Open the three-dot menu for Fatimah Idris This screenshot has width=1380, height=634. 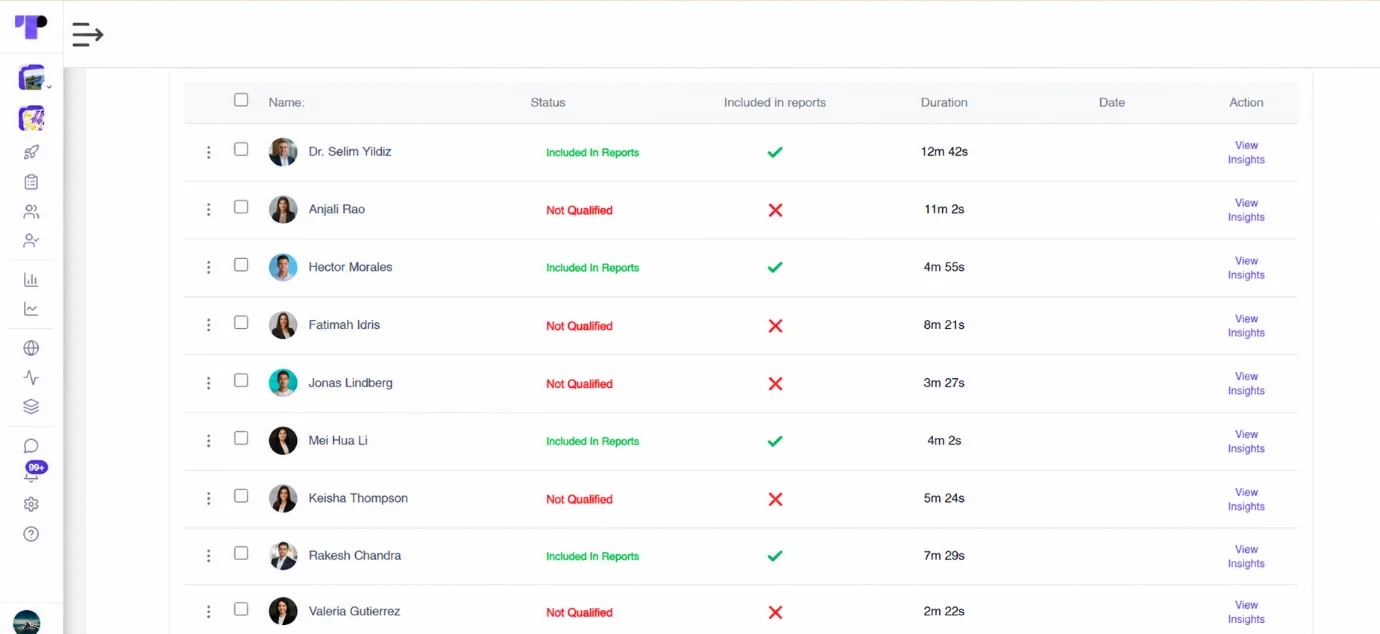[209, 325]
